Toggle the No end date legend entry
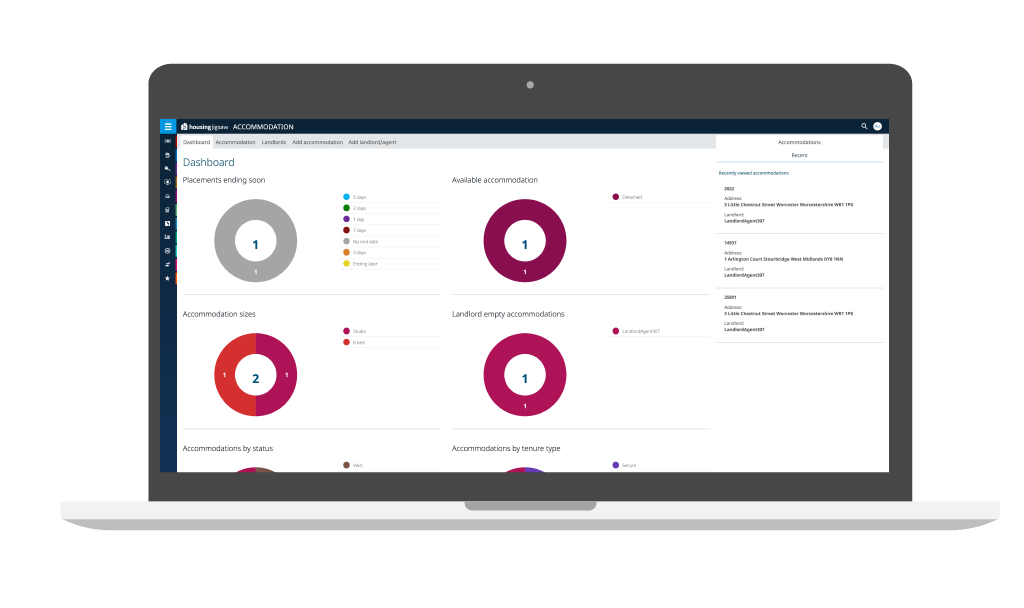Image resolution: width=1024 pixels, height=608 pixels. [360, 242]
